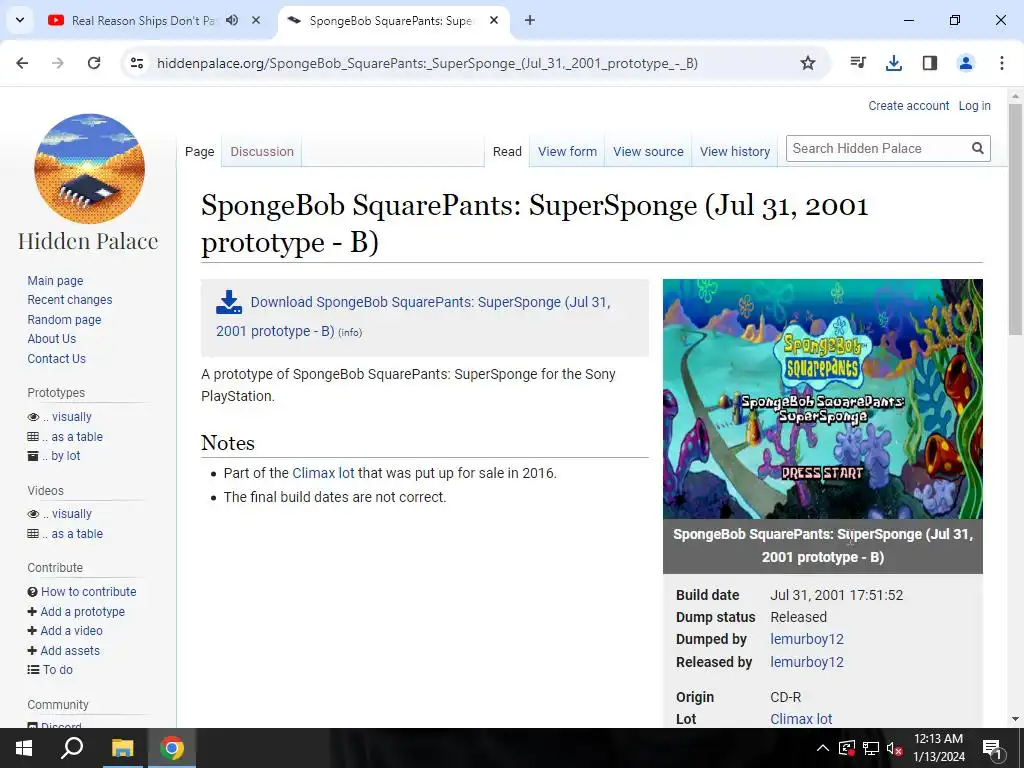Toggle Chrome side panel icon

930,63
